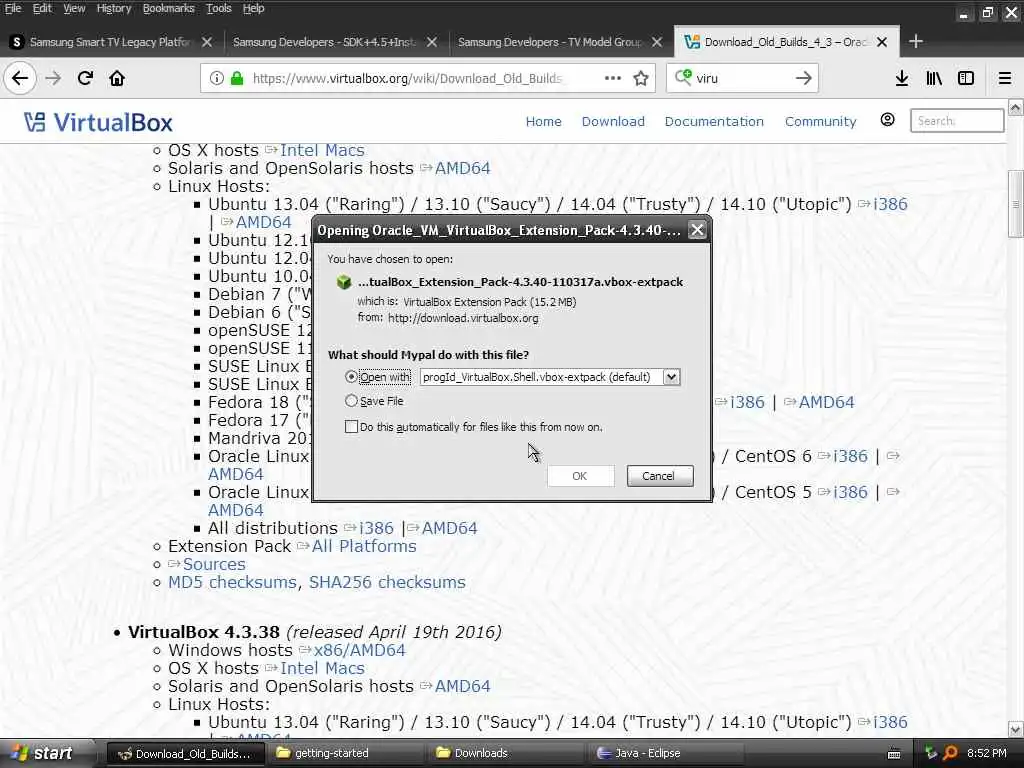Switch to Samsung Smart TV Legacy Platform tab
The width and height of the screenshot is (1024, 768).
click(x=110, y=42)
